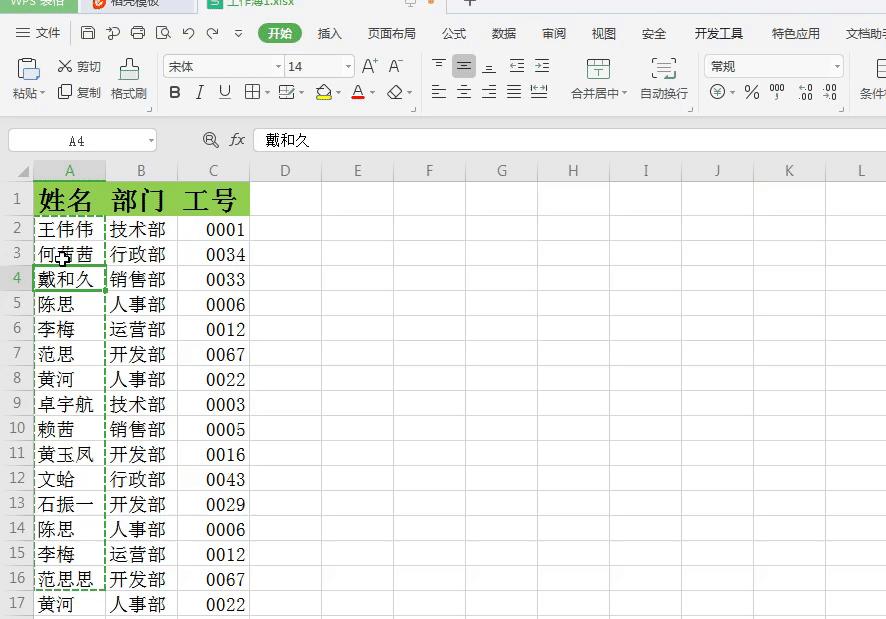Click the eraser clear-format icon

(x=395, y=92)
